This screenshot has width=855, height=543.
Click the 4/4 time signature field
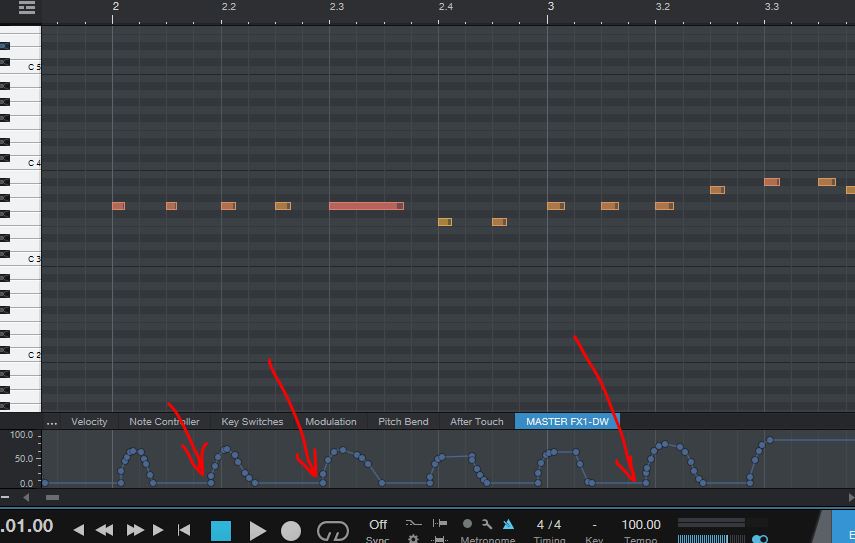click(549, 524)
